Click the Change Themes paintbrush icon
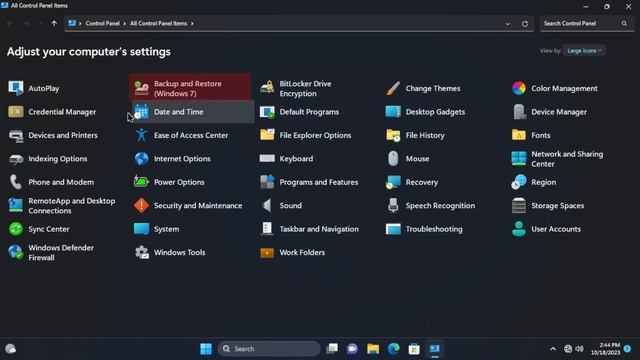Viewport: 640px width, 360px height. coord(393,88)
